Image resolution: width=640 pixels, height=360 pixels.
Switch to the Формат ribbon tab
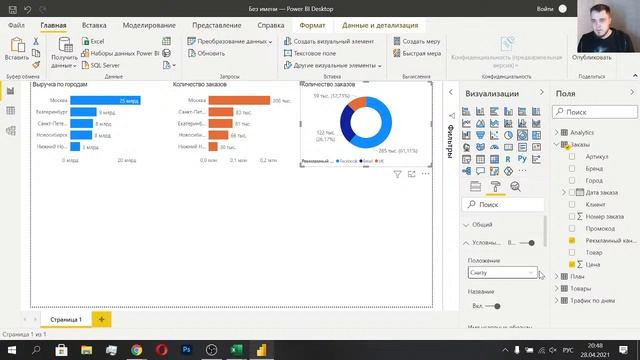coord(312,25)
